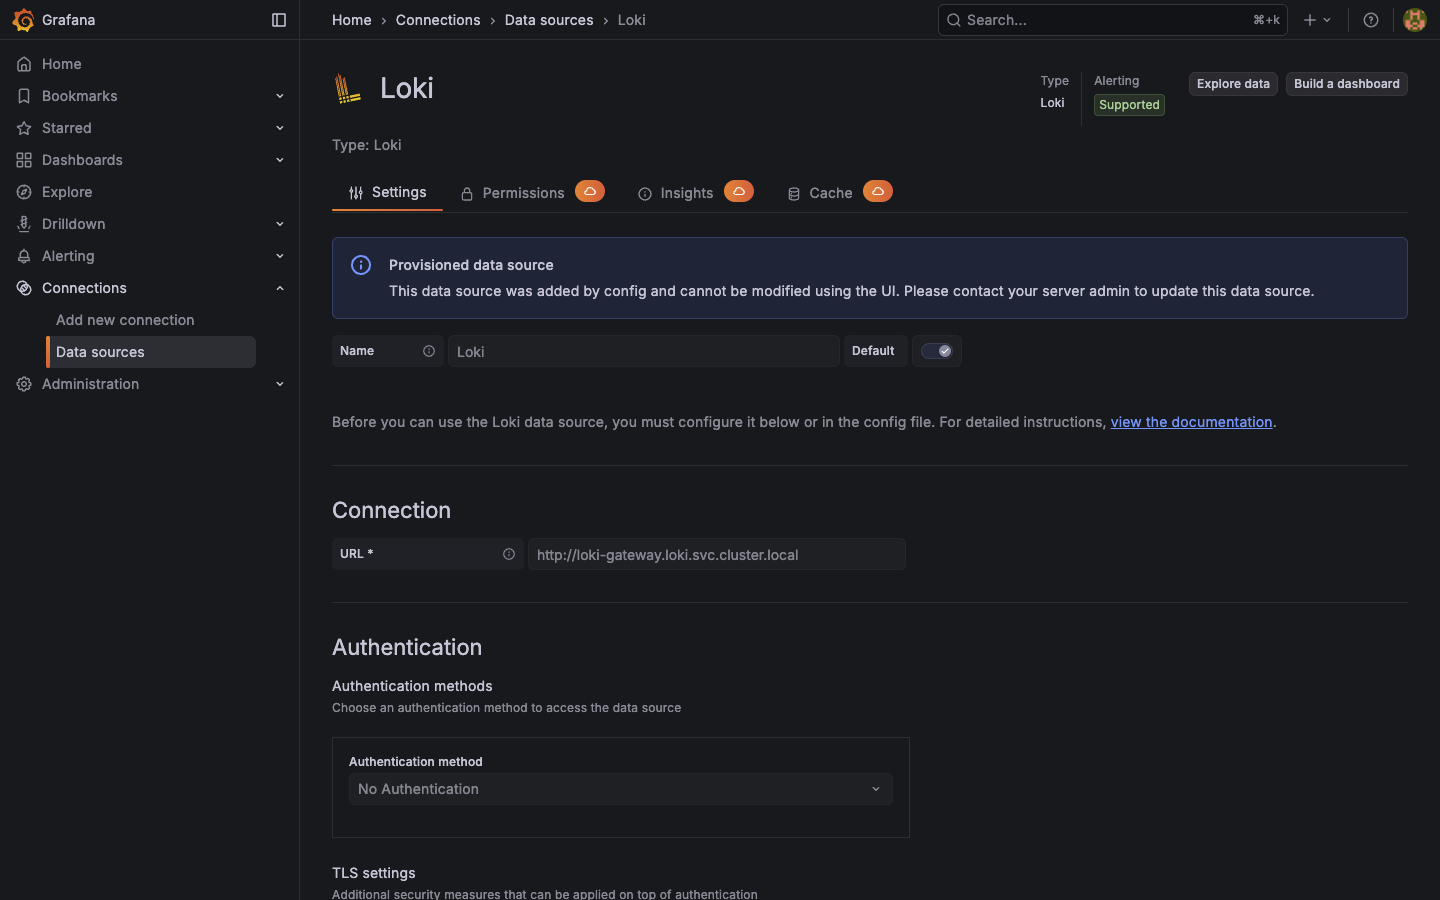This screenshot has width=1440, height=900.
Task: Click the search magnifier icon
Action: (x=954, y=20)
